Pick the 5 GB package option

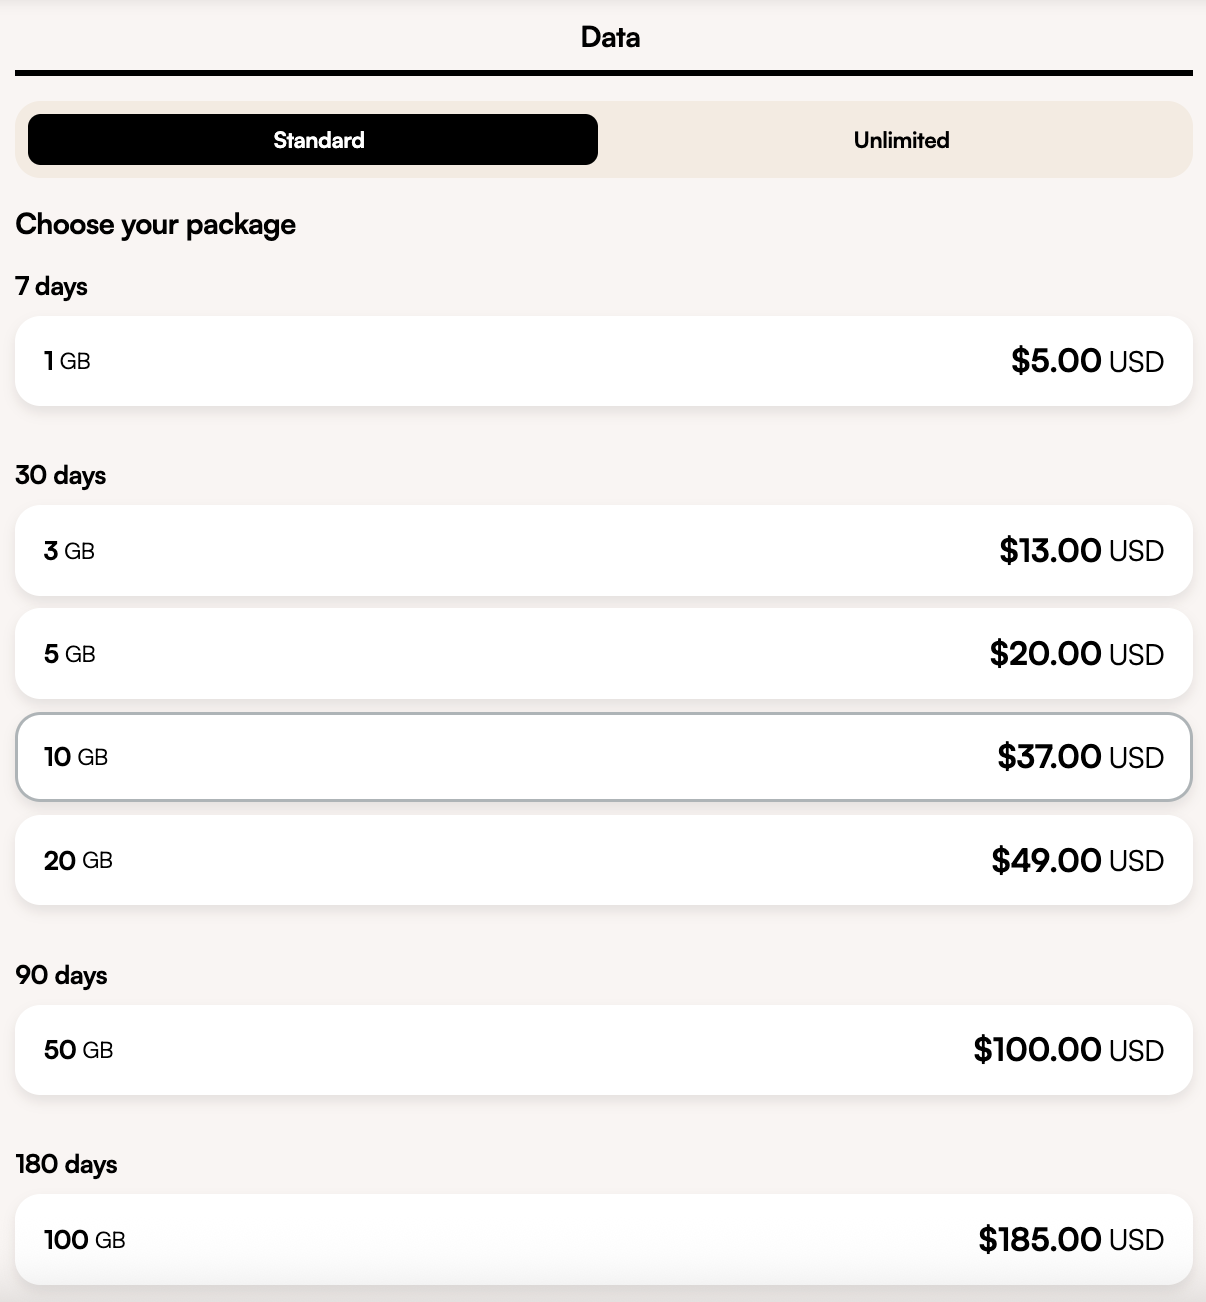point(603,654)
